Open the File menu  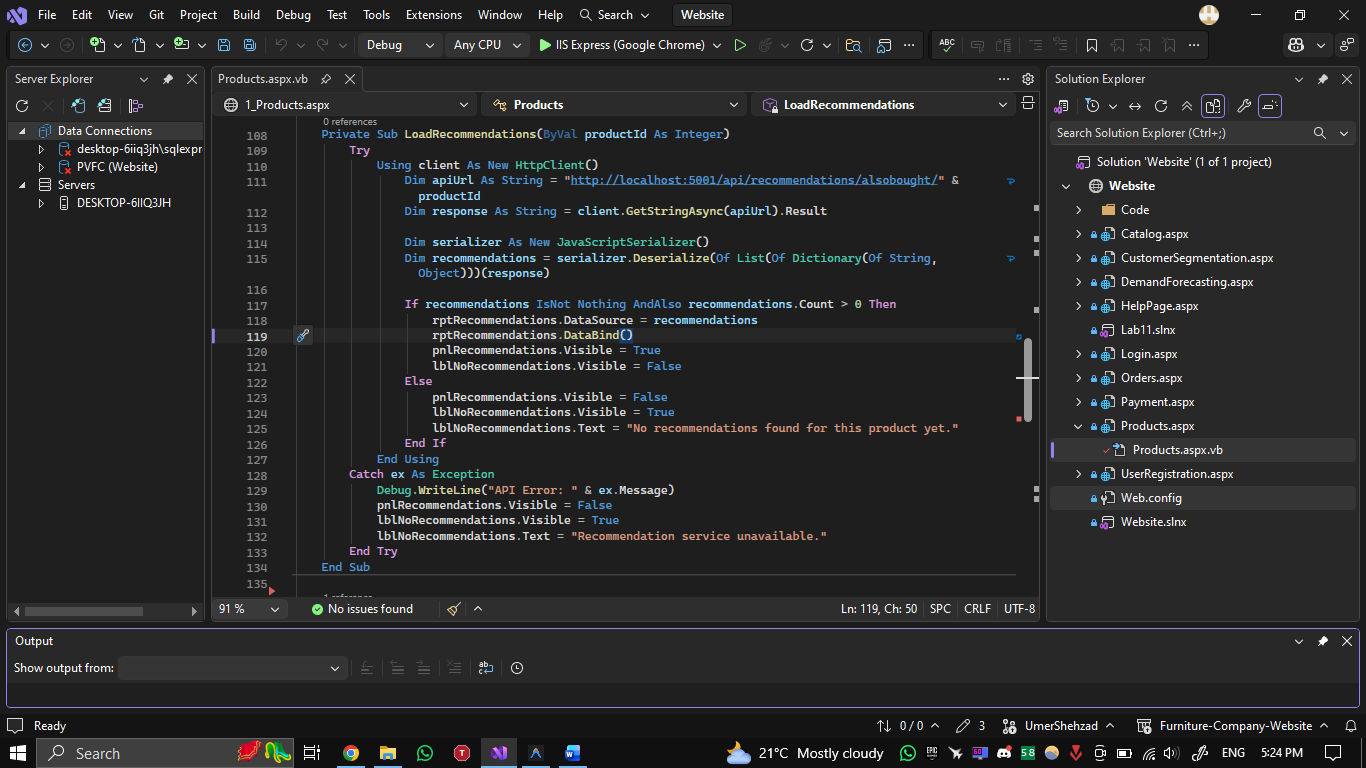tap(47, 15)
